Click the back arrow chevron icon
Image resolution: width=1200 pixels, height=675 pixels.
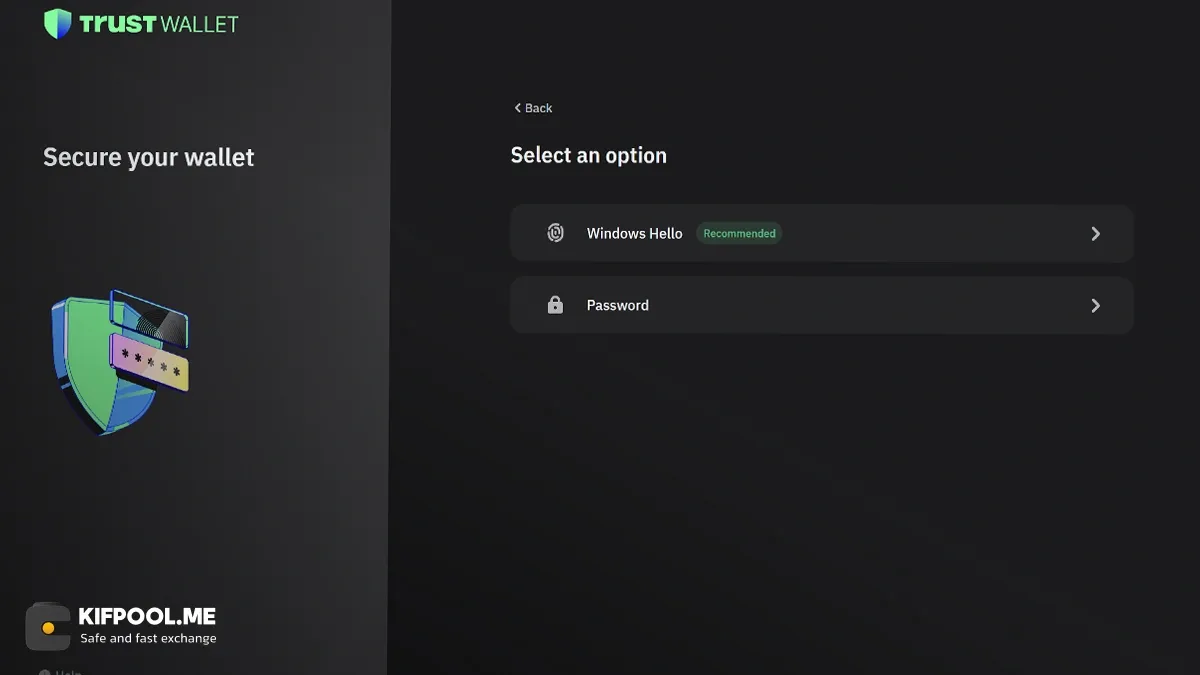point(517,108)
